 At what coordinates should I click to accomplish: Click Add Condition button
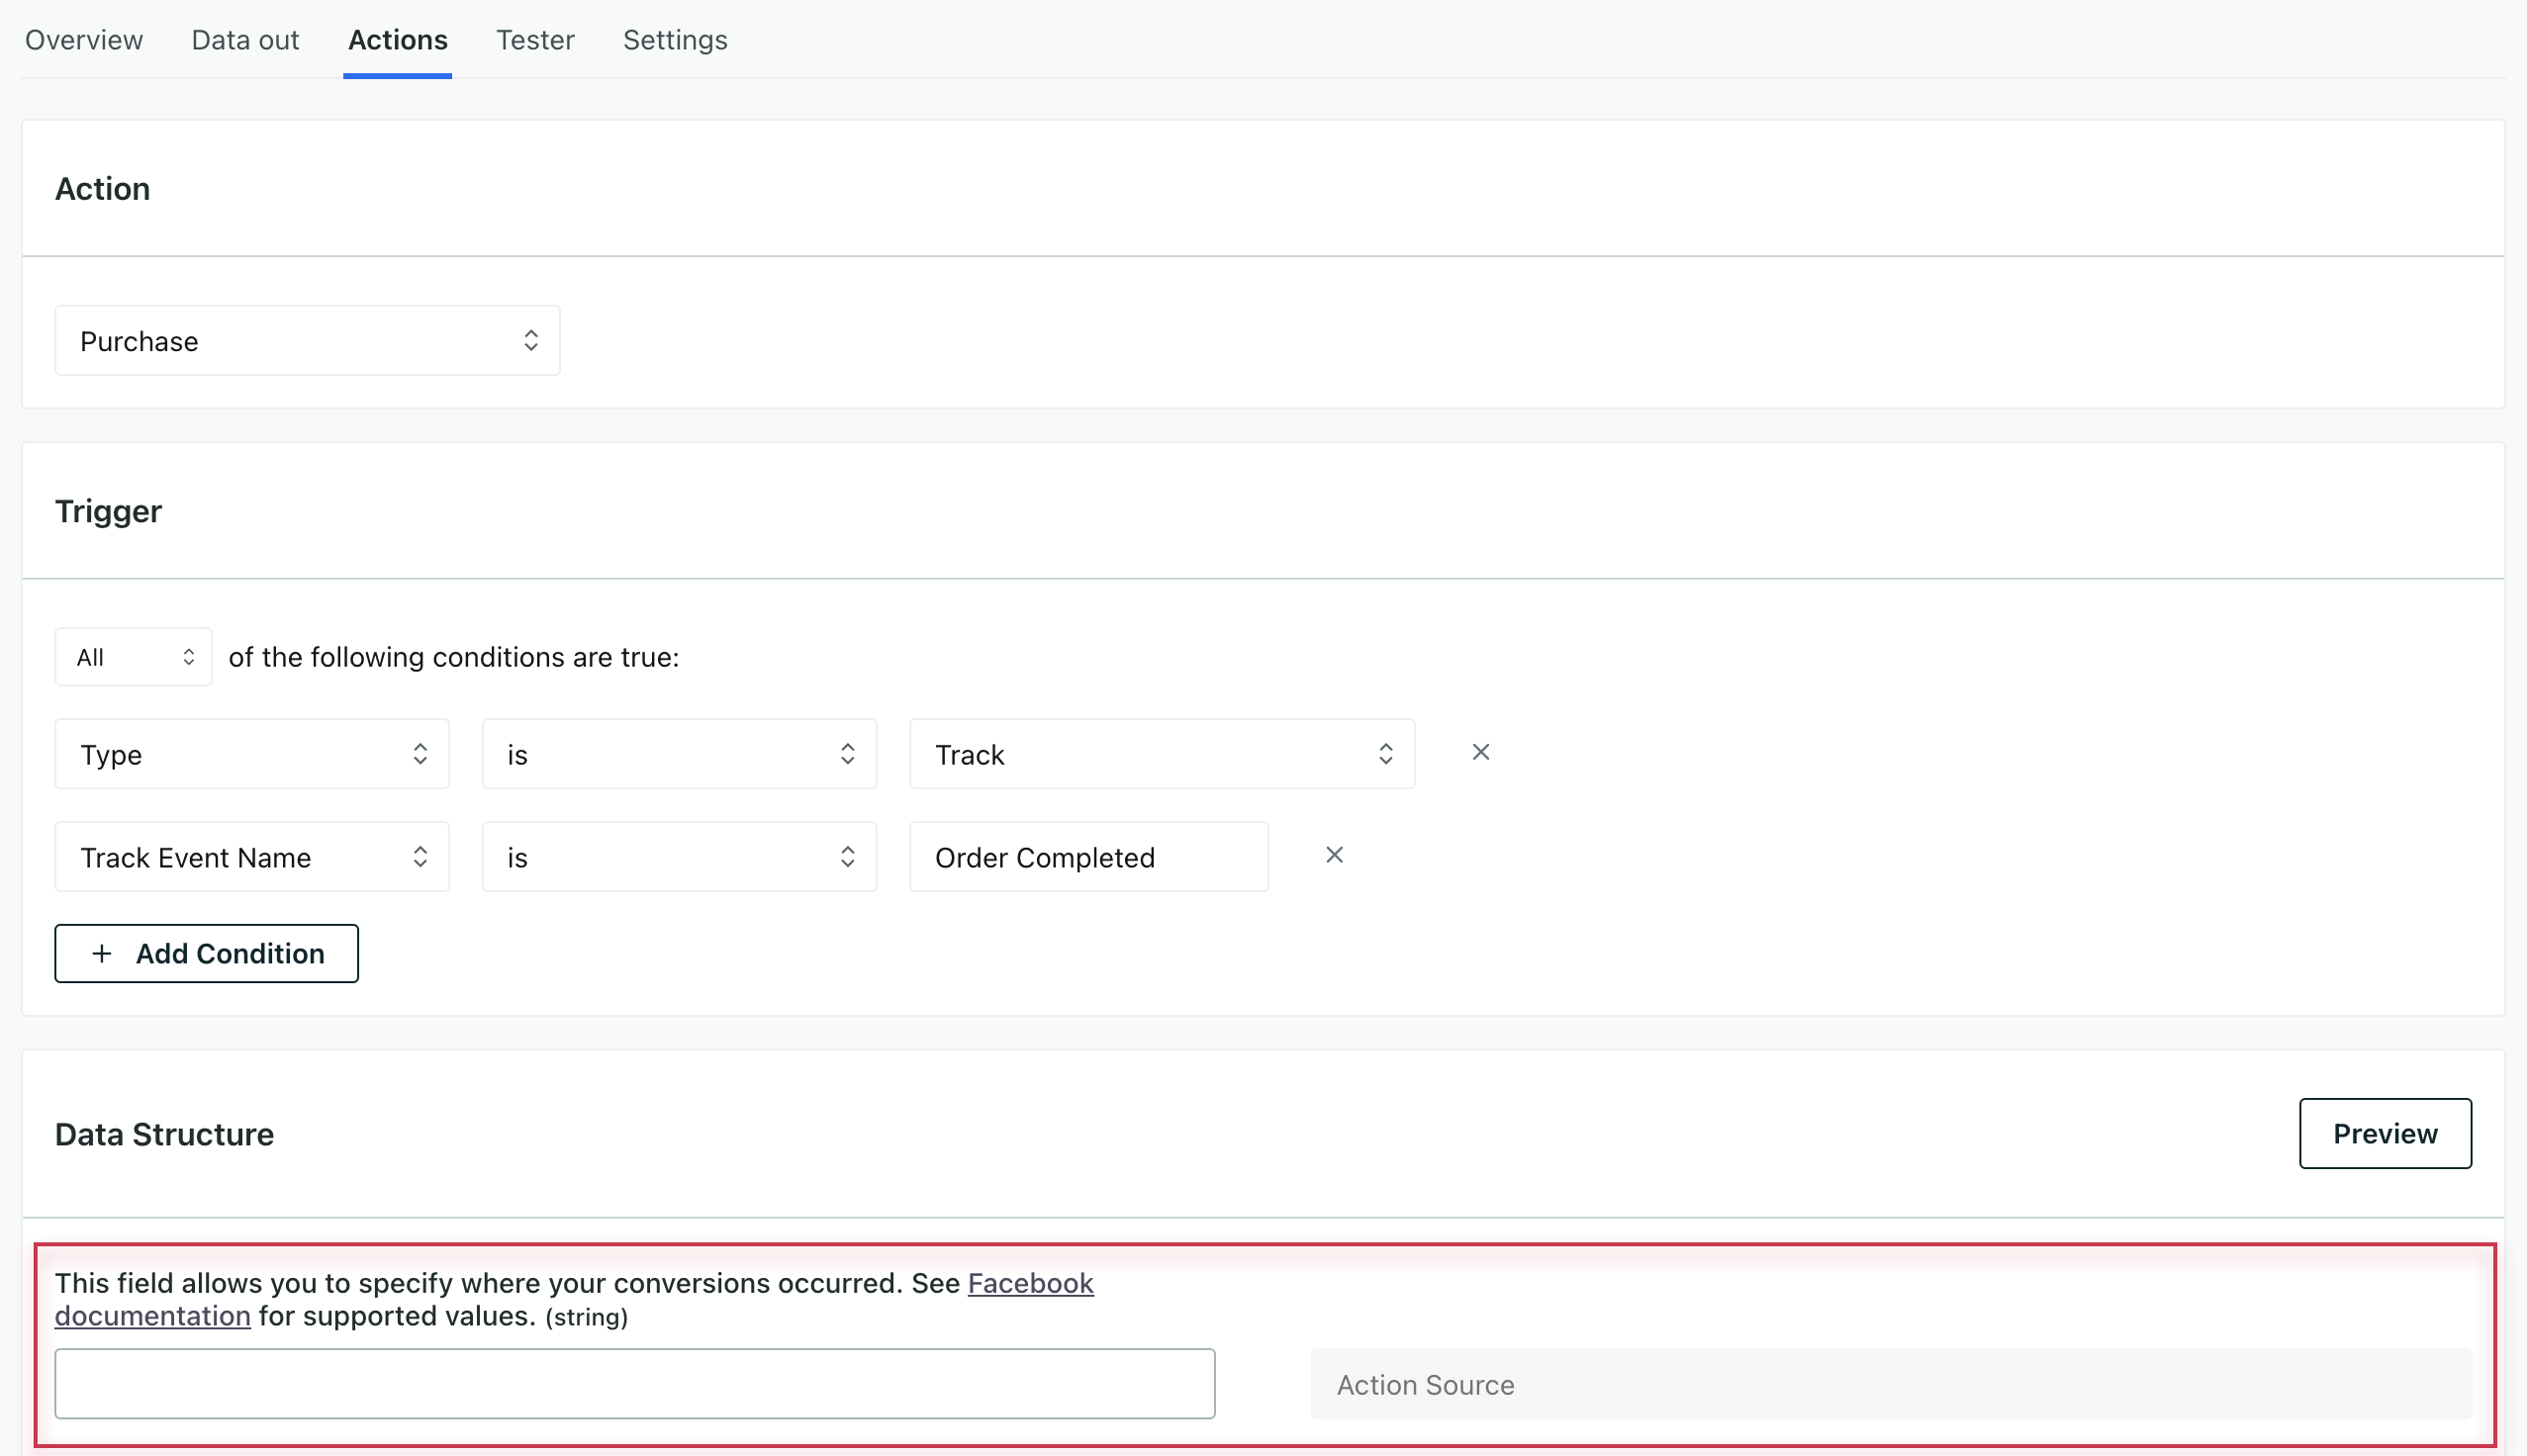pyautogui.click(x=207, y=953)
